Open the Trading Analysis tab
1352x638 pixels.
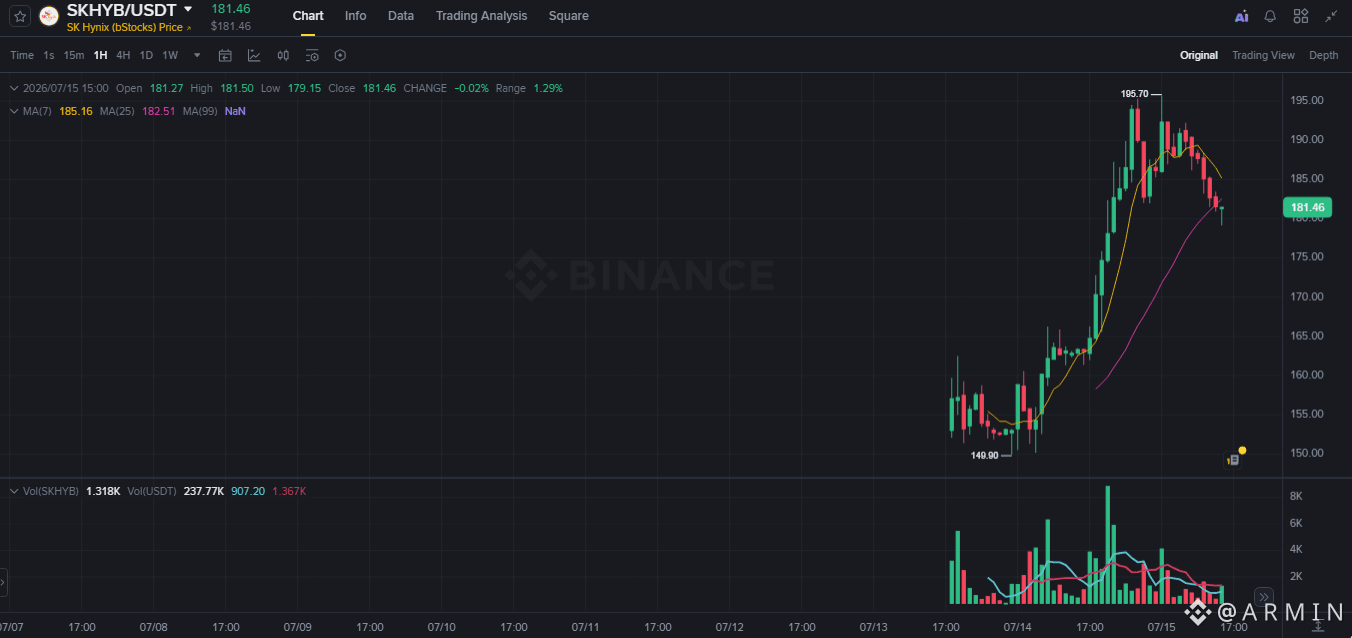(x=481, y=16)
